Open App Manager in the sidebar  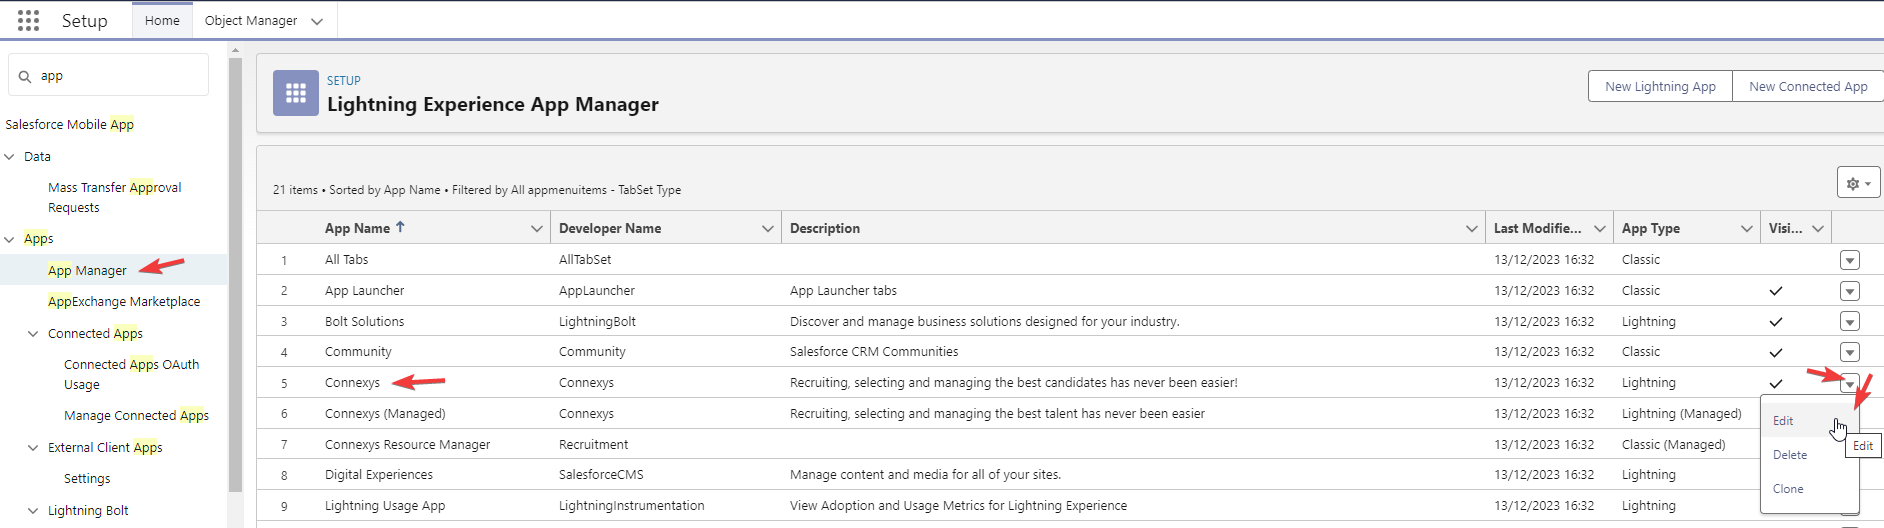pyautogui.click(x=87, y=270)
